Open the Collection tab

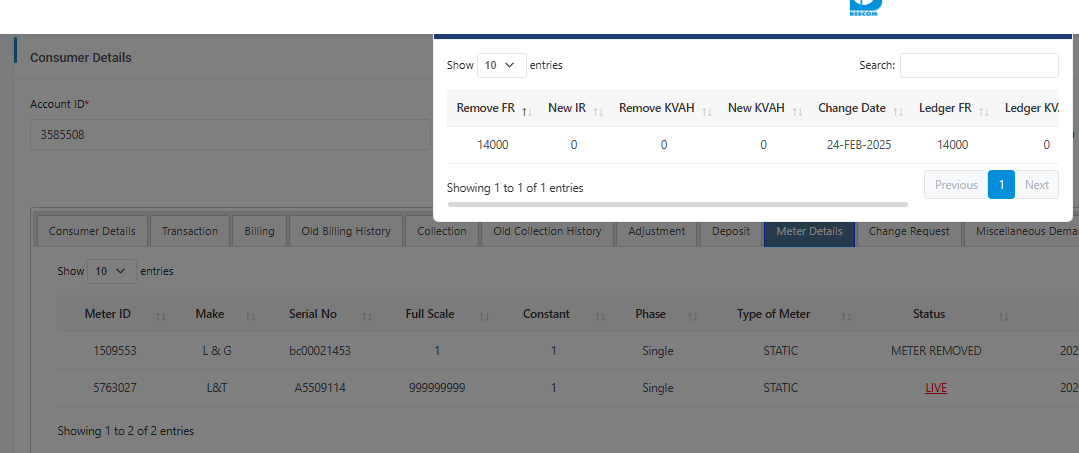click(442, 231)
